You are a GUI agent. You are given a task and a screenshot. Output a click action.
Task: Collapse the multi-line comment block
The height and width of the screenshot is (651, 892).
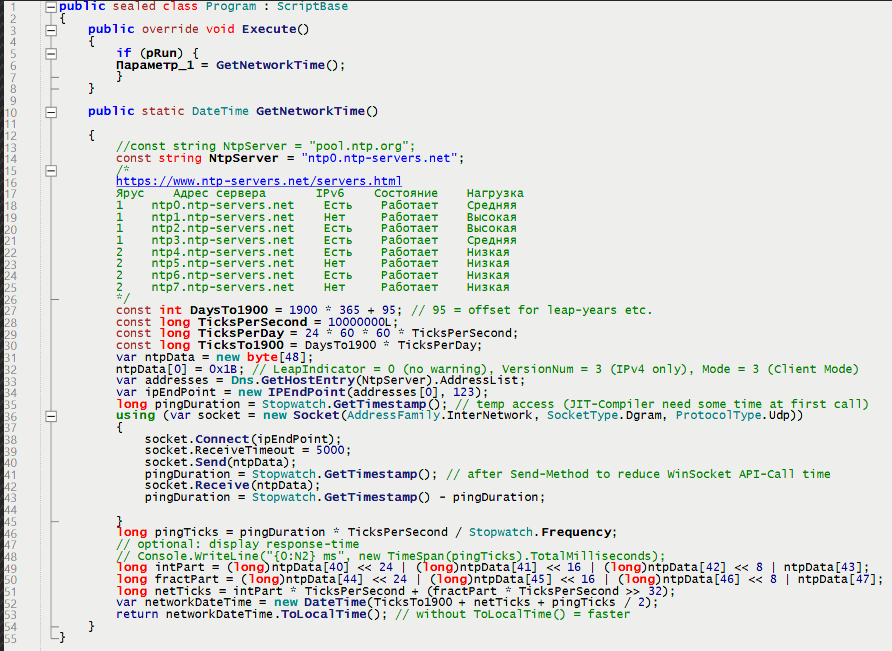coord(50,169)
